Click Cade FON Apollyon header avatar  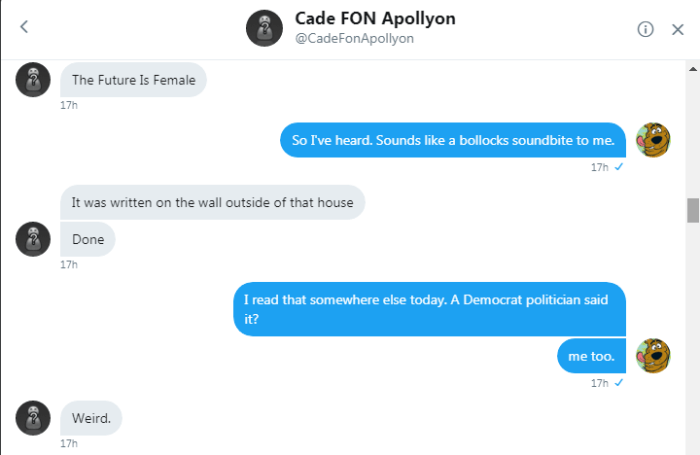click(264, 29)
